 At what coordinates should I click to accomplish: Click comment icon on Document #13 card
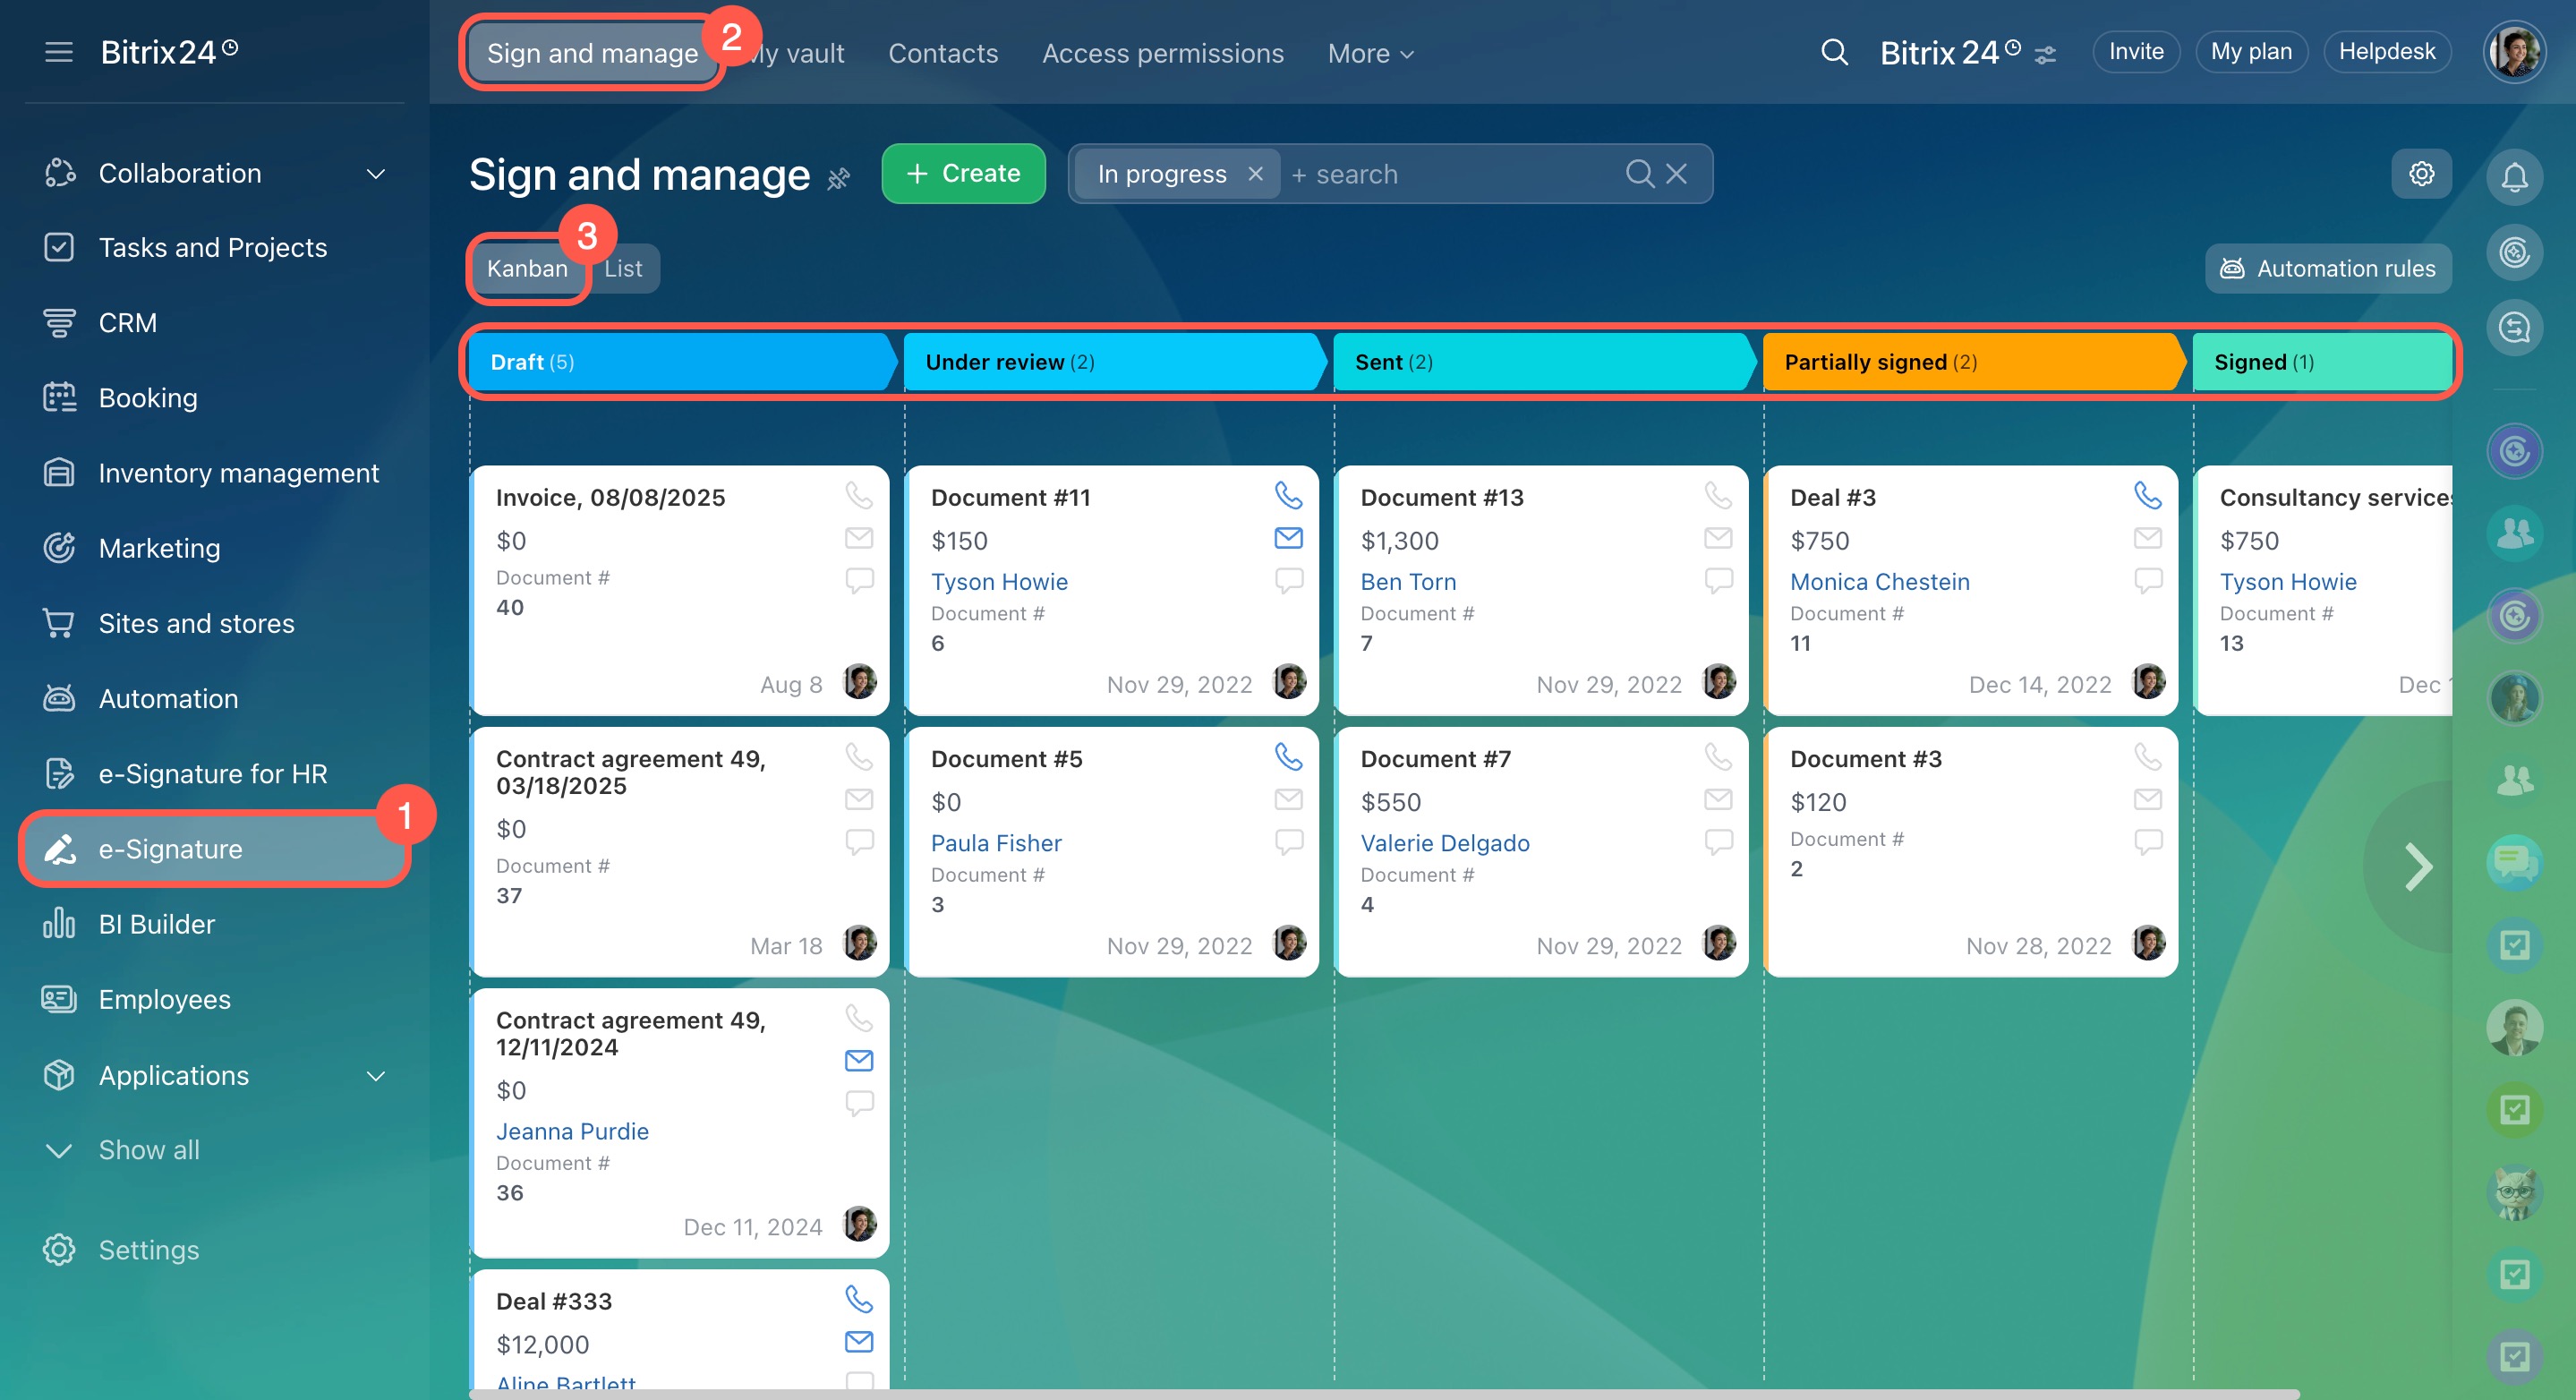tap(1718, 580)
